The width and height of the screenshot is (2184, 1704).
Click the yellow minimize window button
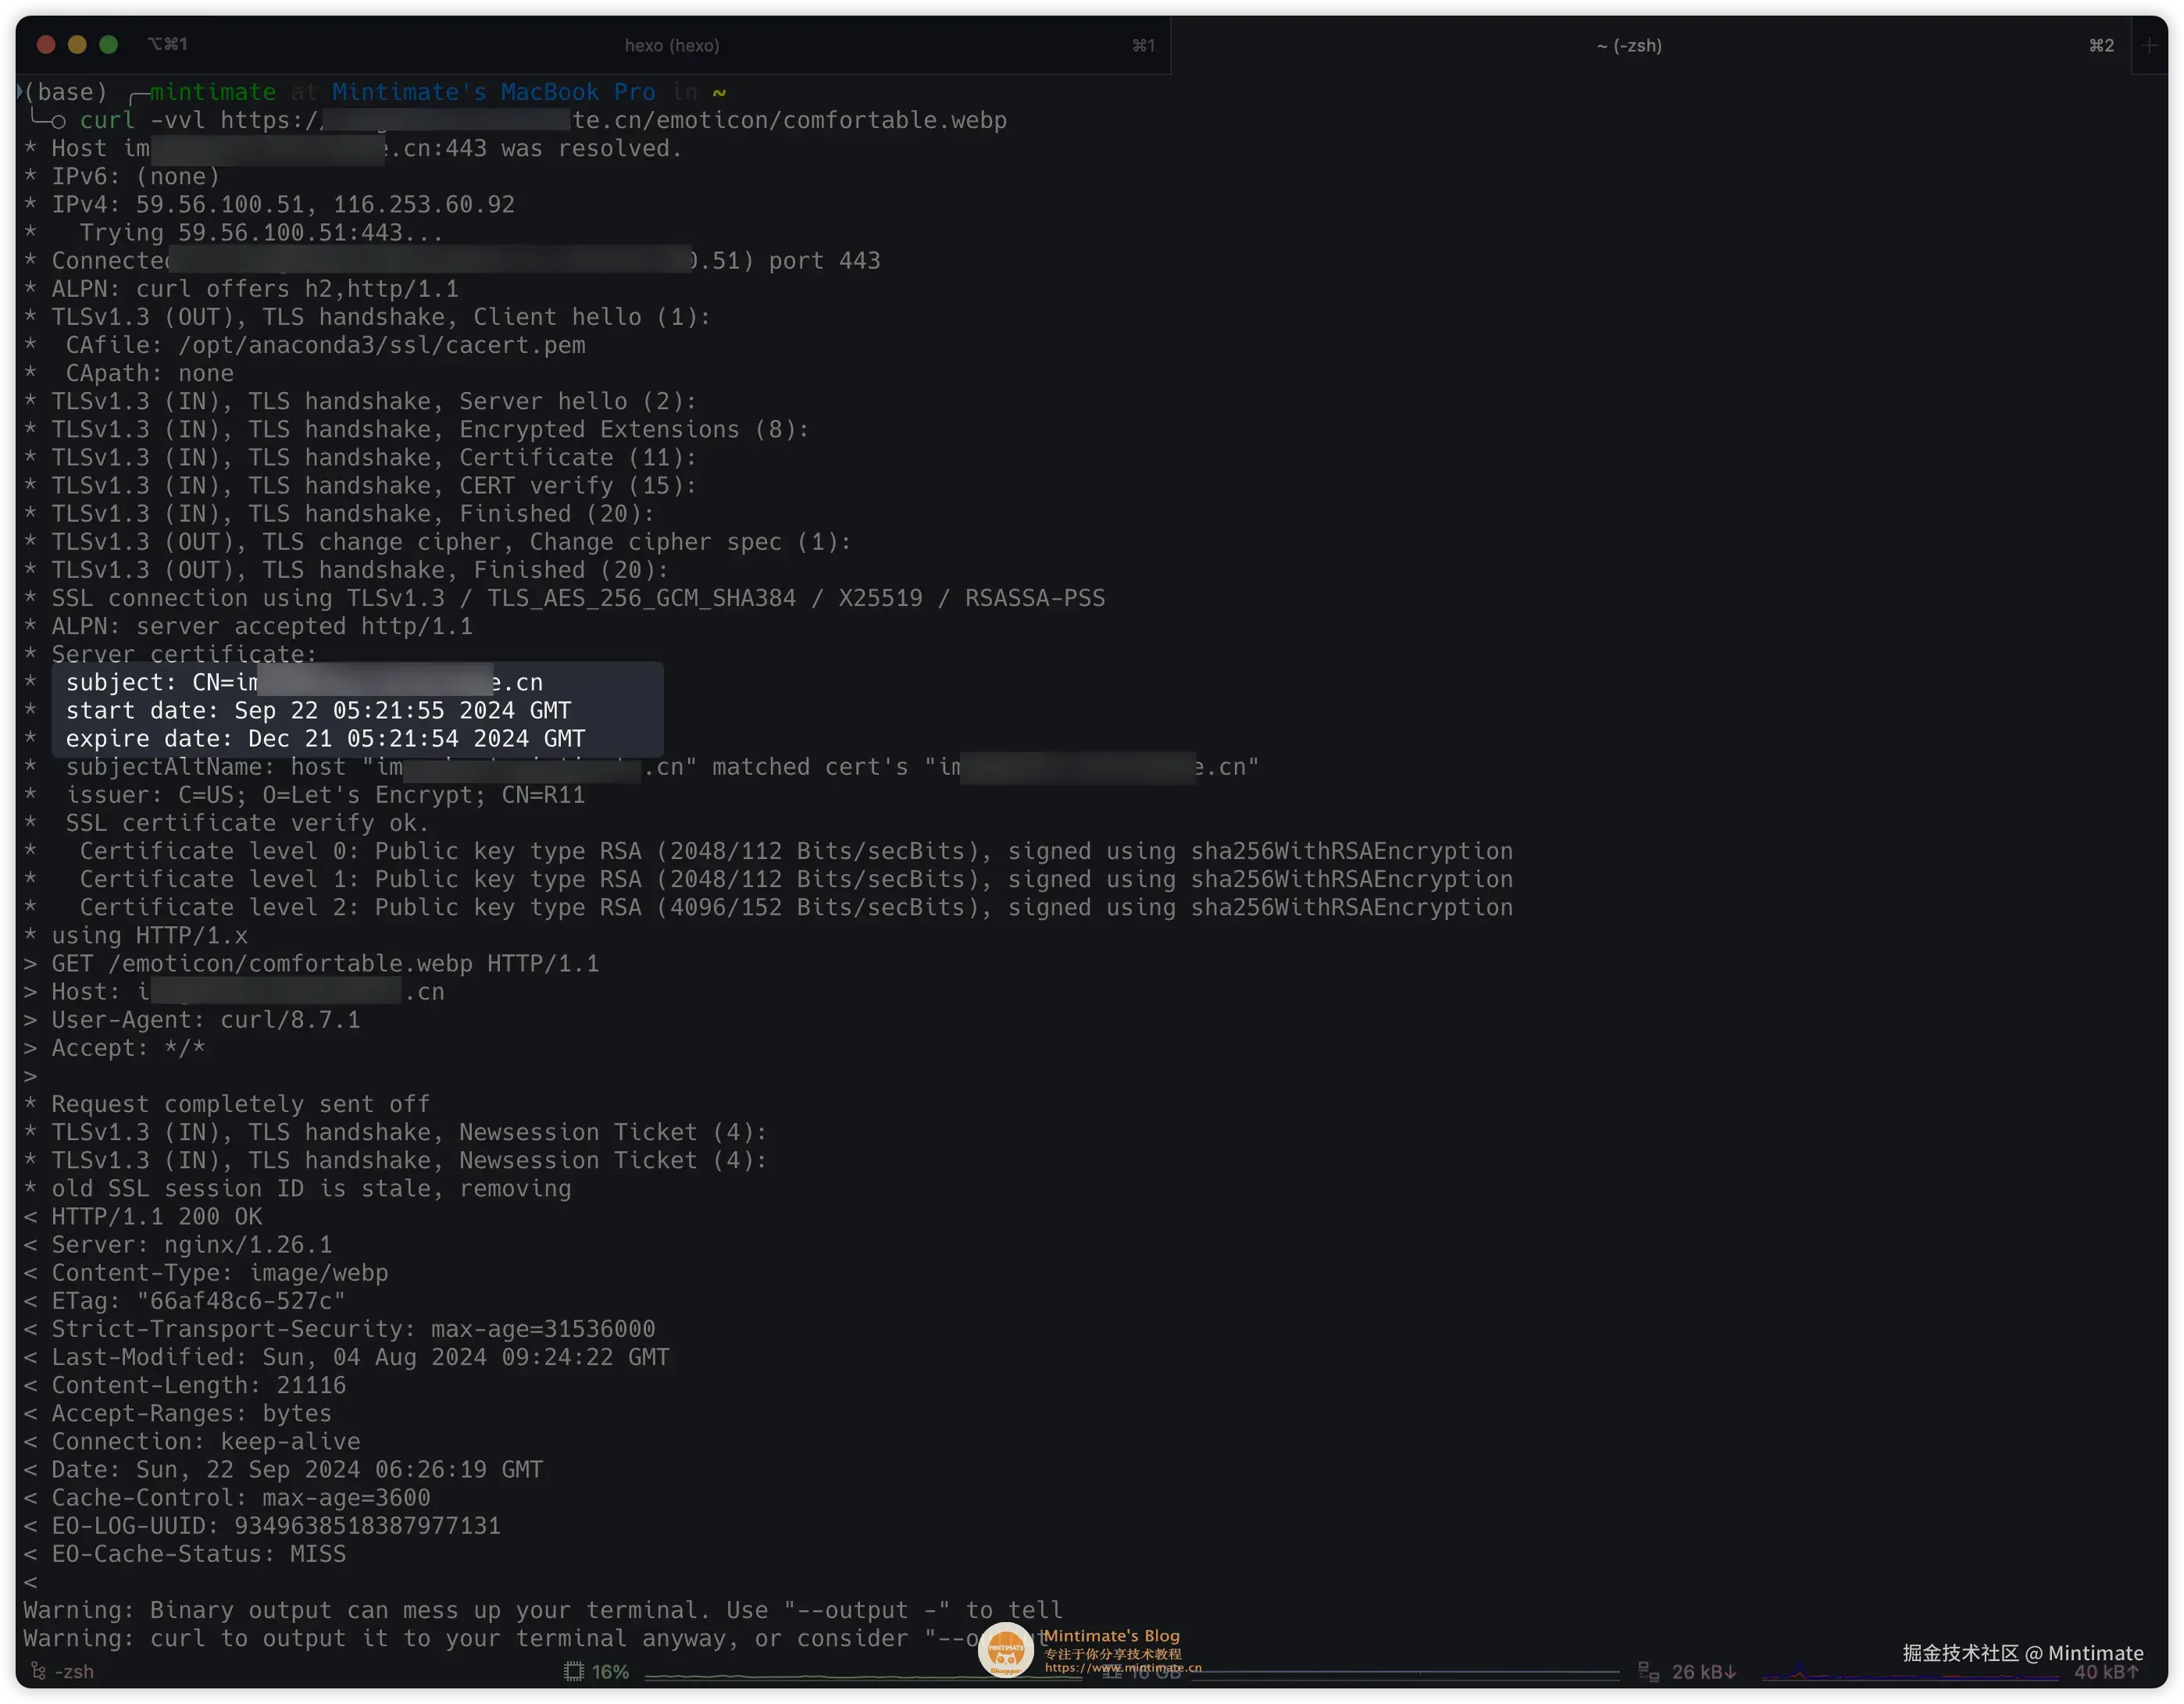77,44
